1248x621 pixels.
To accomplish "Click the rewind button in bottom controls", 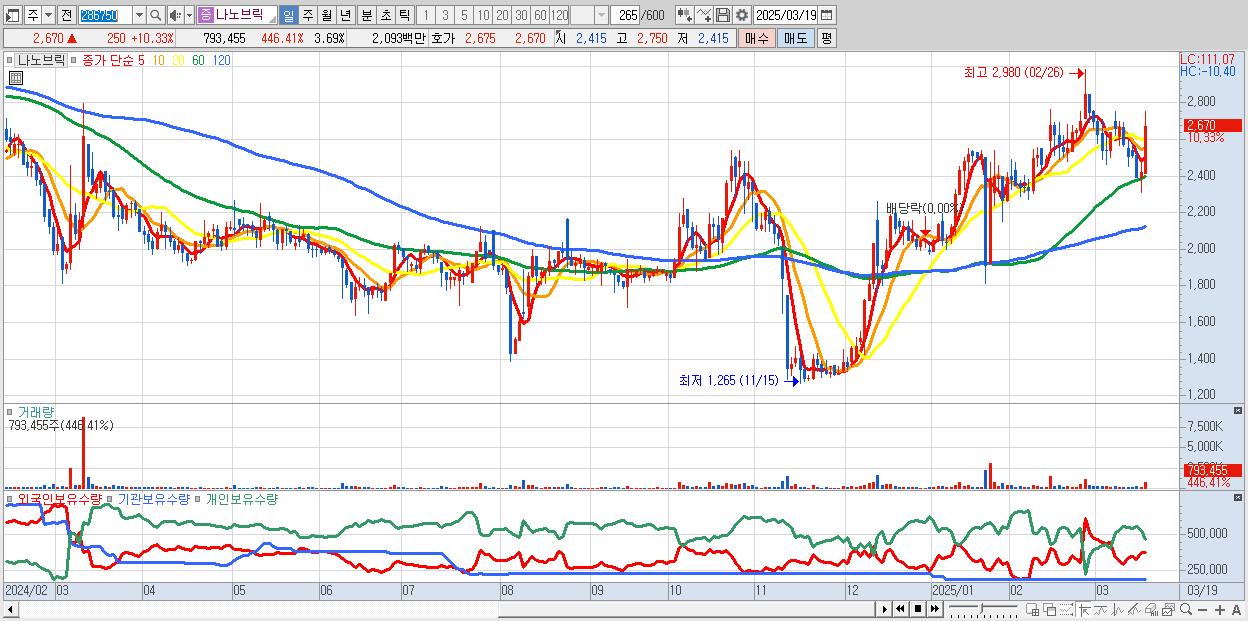I will click(900, 609).
